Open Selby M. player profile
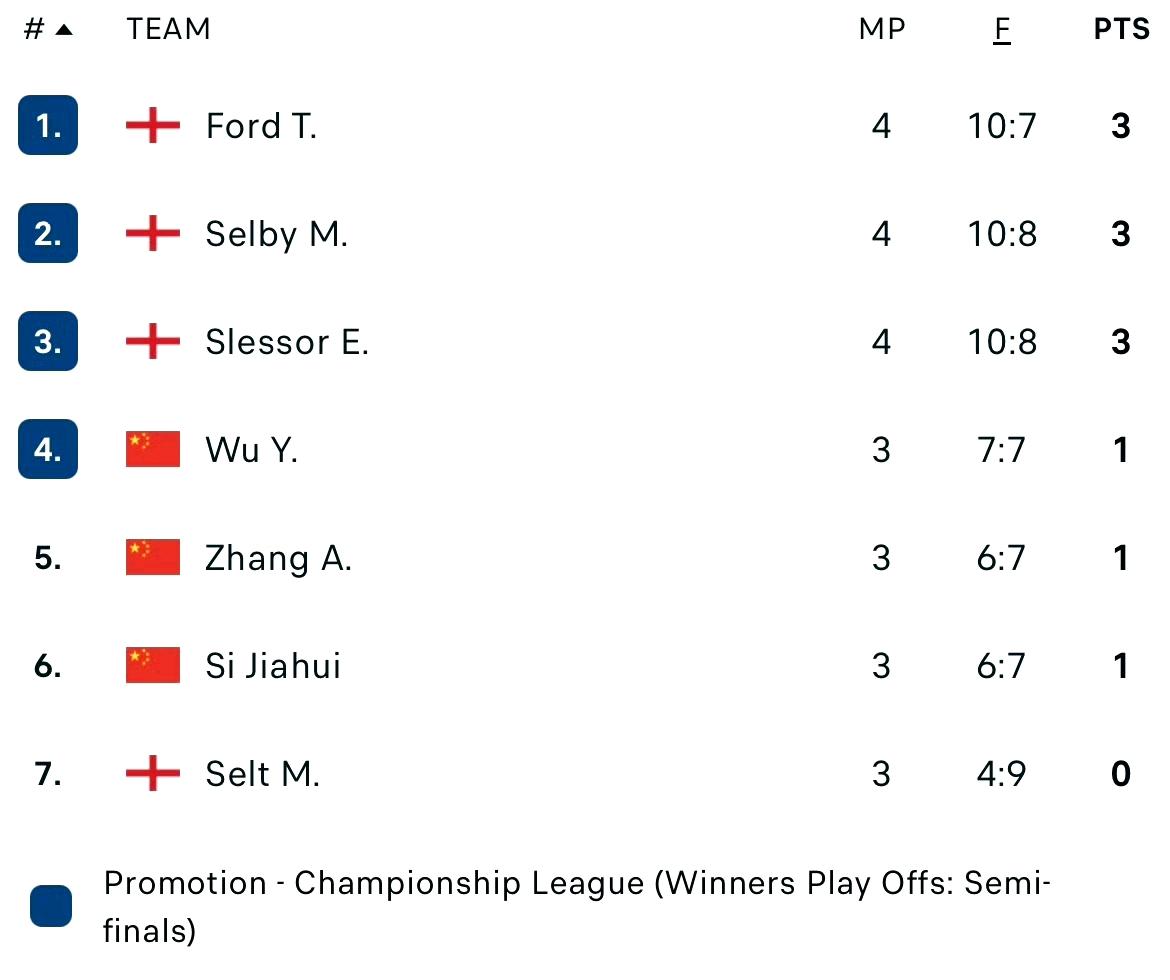Viewport: 1170px width, 980px height. coord(276,234)
